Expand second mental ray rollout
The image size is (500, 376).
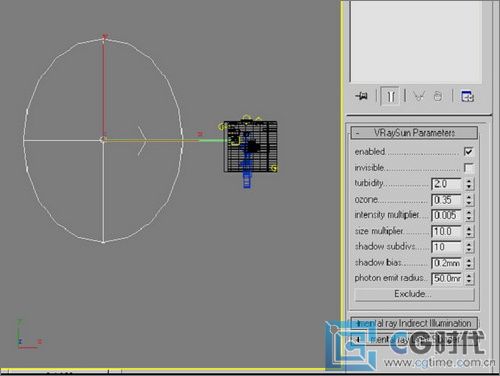[414, 339]
